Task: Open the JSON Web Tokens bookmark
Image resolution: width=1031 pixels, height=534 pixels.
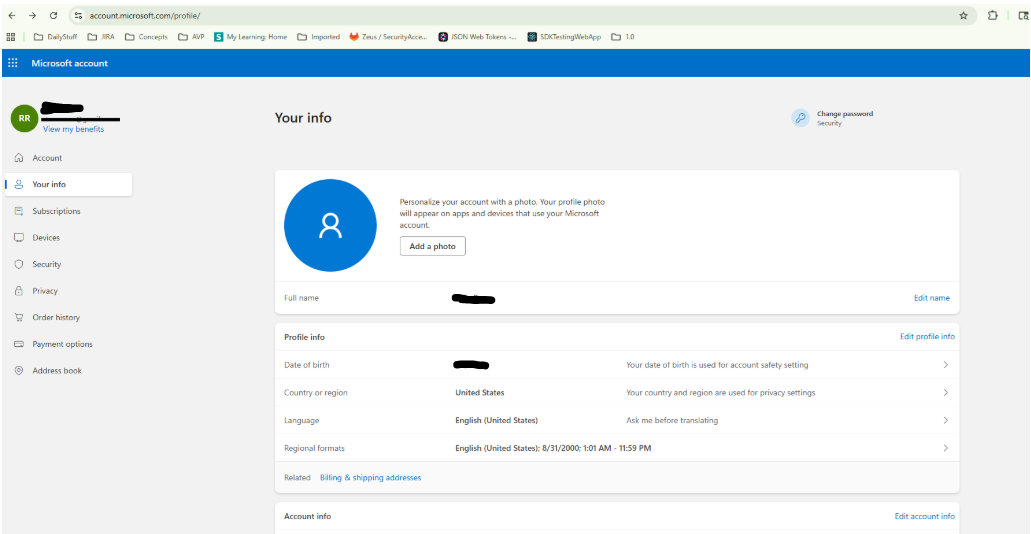Action: [x=478, y=37]
